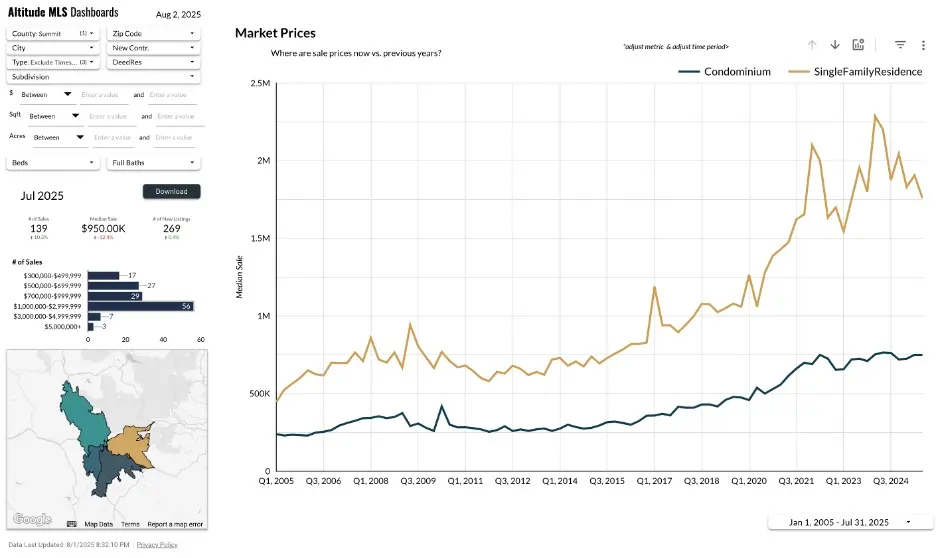Open the price Between operator dropdown
The height and width of the screenshot is (558, 936).
46,94
